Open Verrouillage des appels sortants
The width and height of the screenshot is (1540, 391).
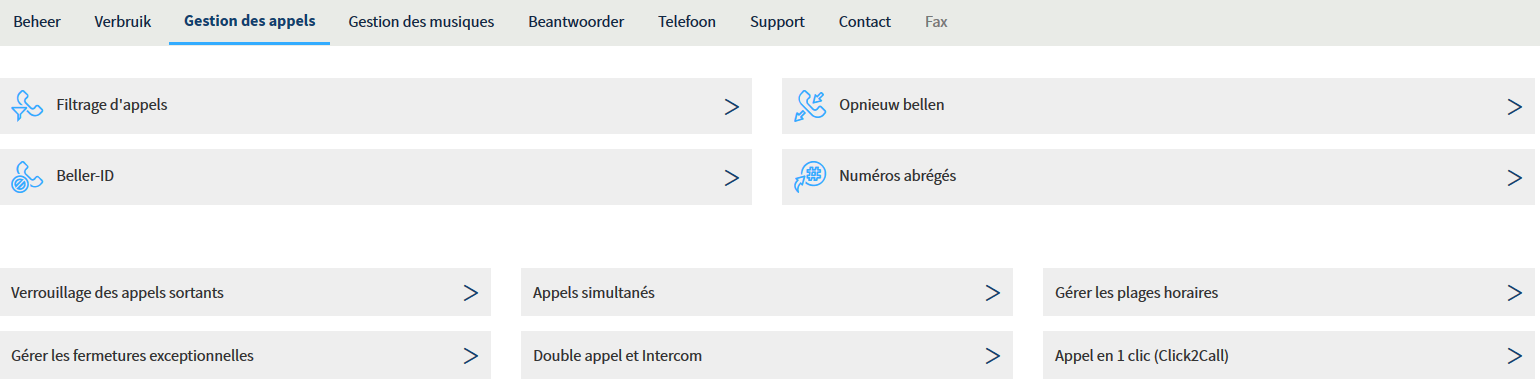pyautogui.click(x=245, y=292)
